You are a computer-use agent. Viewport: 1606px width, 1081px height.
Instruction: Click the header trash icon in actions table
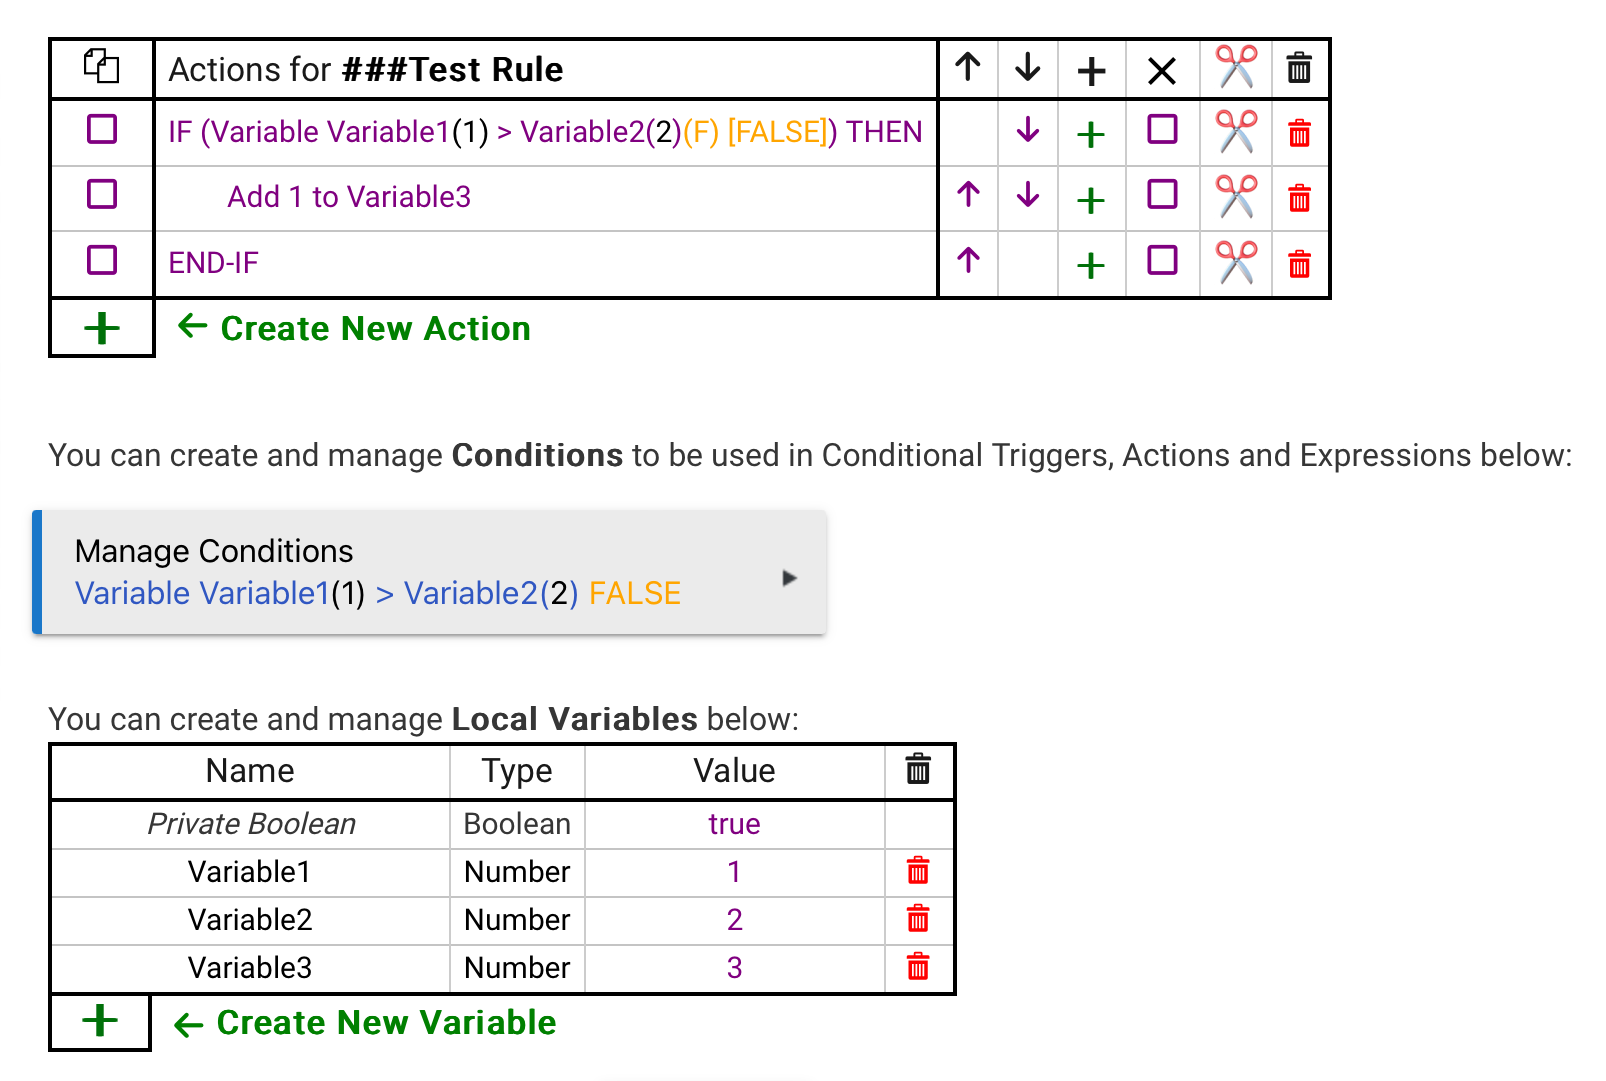point(1299,69)
